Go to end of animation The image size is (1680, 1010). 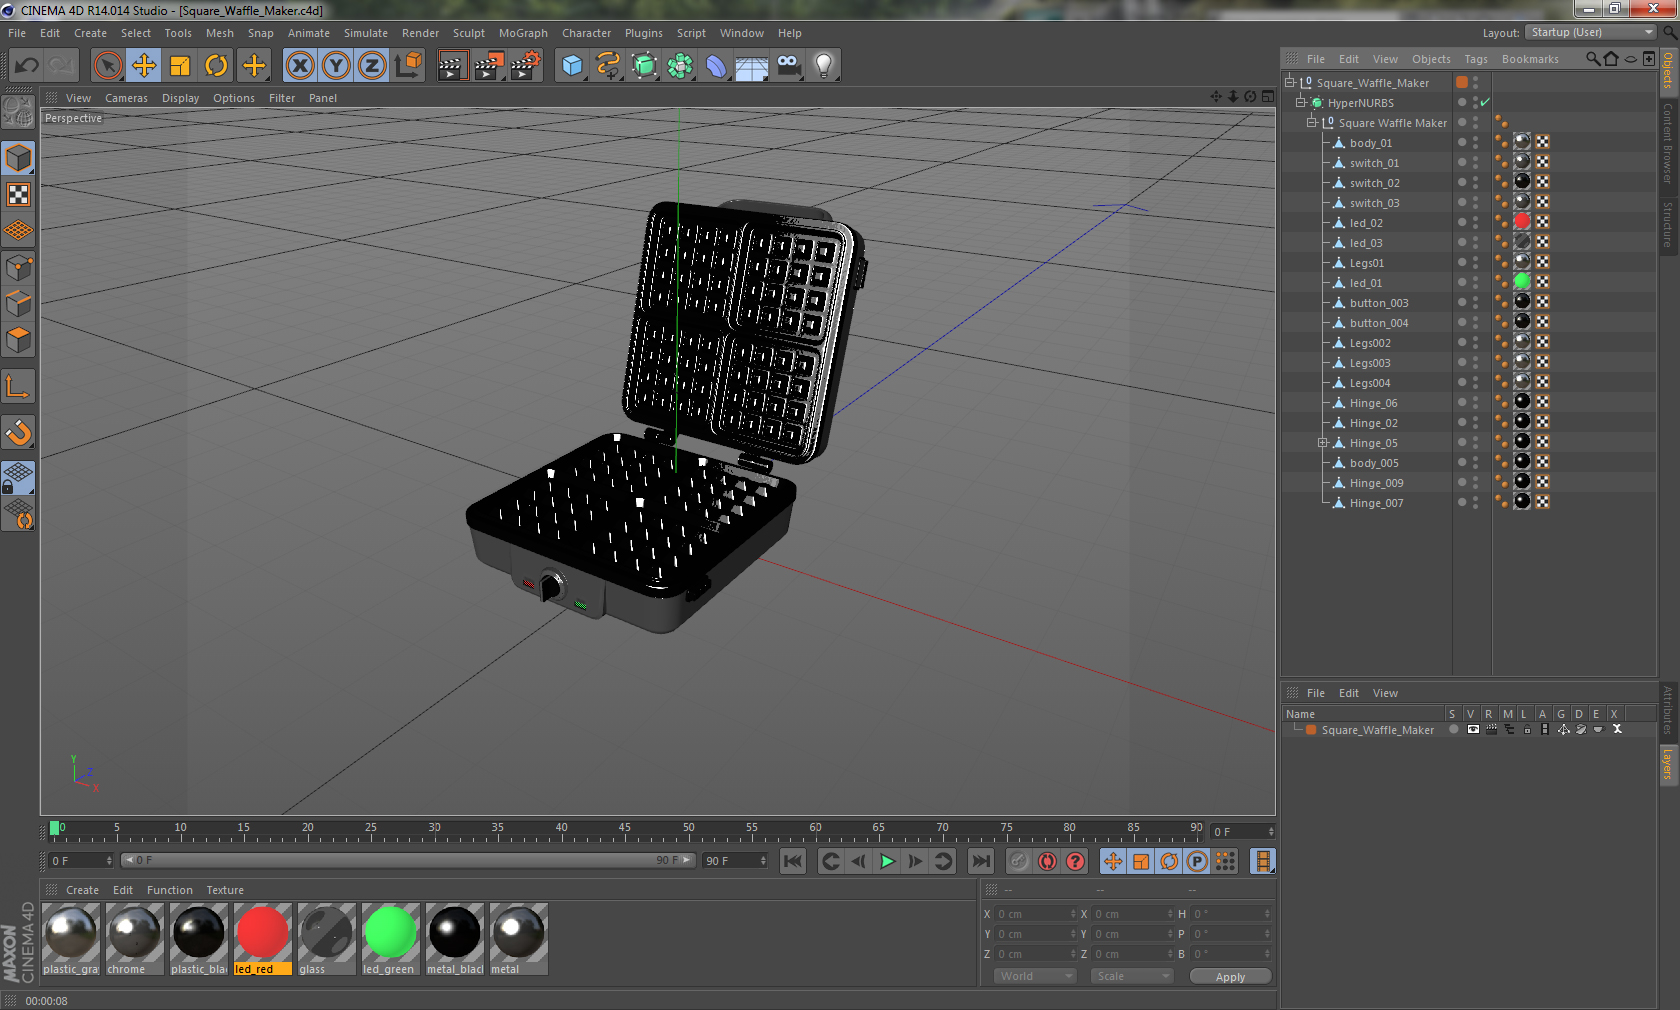[981, 861]
